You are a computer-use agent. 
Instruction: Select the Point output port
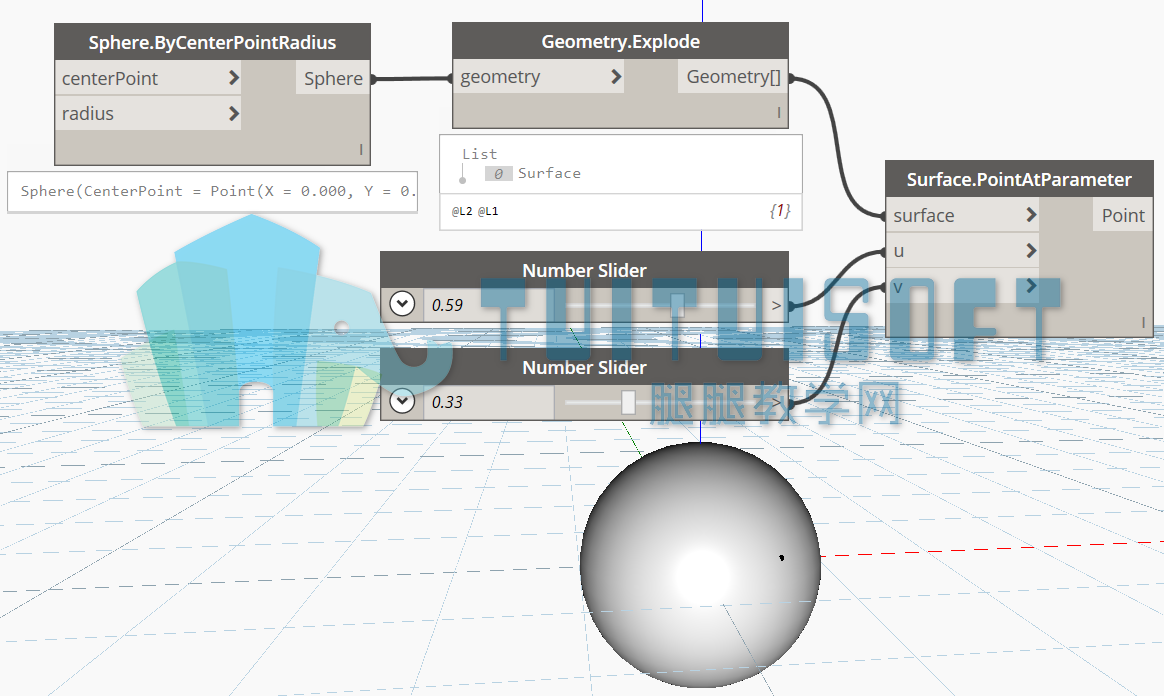click(1122, 215)
